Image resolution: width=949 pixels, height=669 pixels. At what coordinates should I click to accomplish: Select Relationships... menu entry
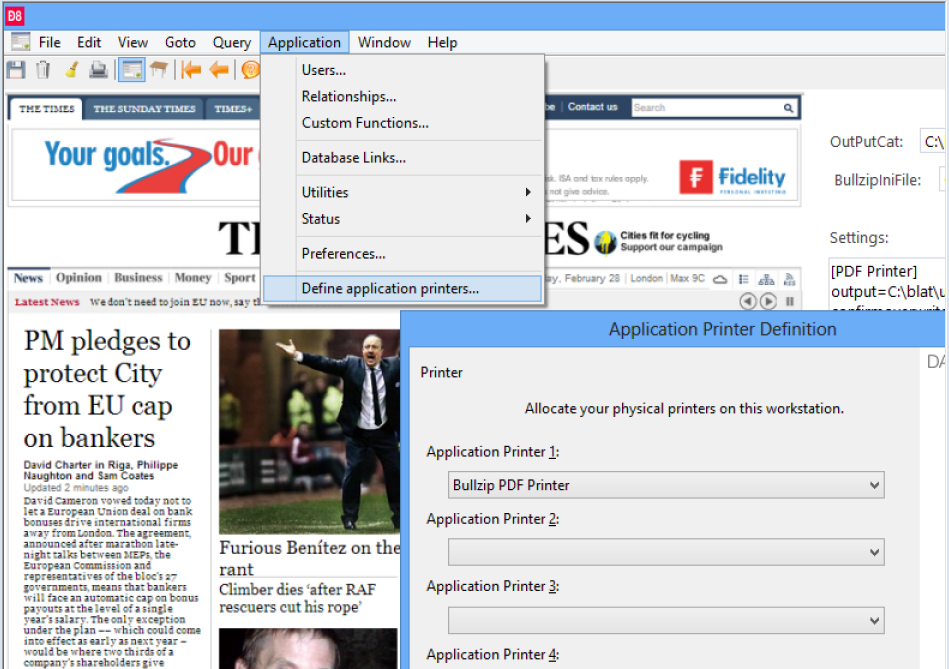pyautogui.click(x=402, y=97)
